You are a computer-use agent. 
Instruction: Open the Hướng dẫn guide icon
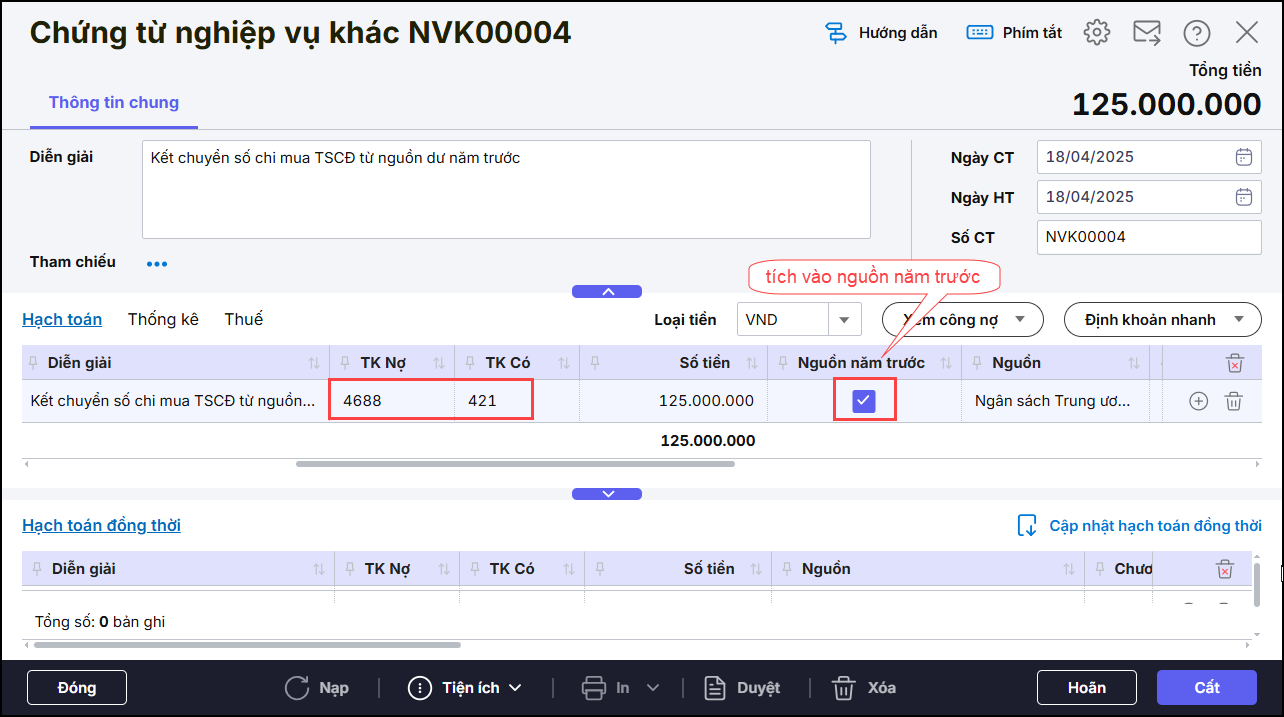click(x=835, y=33)
